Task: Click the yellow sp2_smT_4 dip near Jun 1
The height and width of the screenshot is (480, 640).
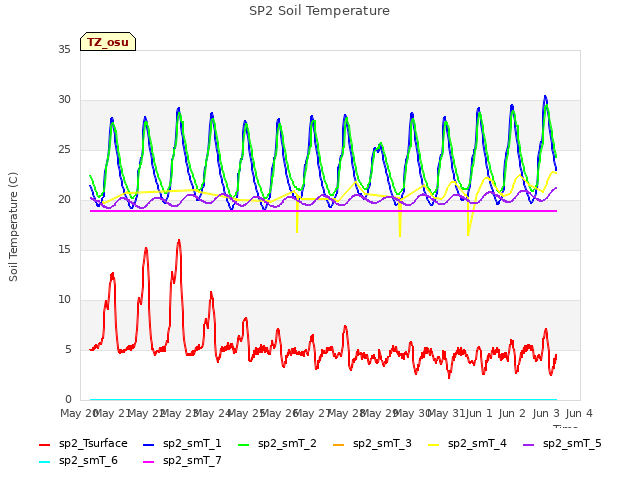Action: pyautogui.click(x=468, y=234)
